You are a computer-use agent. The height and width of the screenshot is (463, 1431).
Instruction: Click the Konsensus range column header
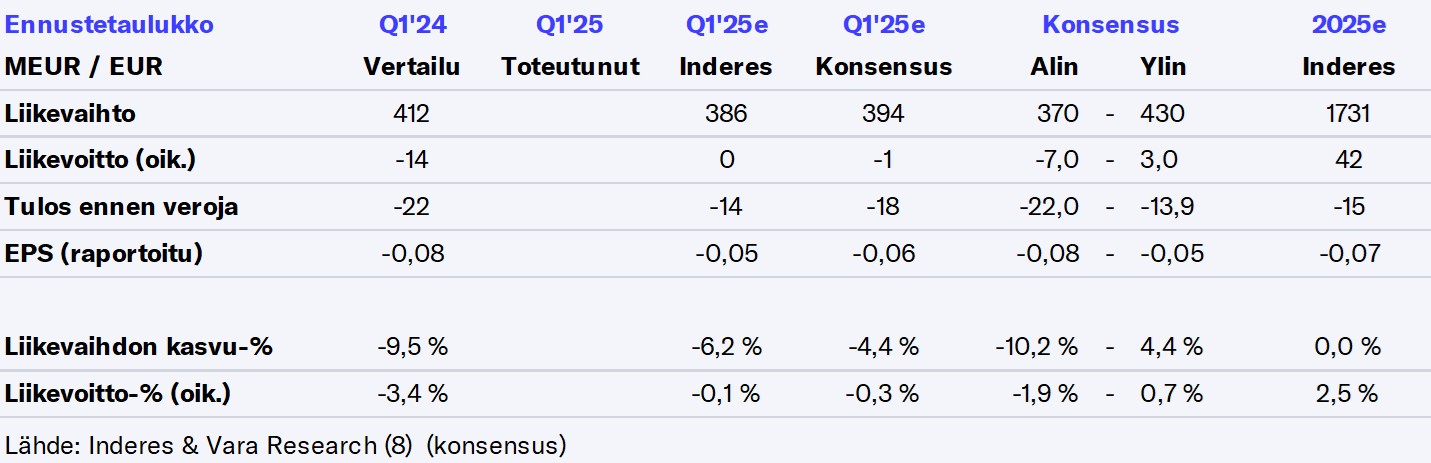click(1110, 25)
